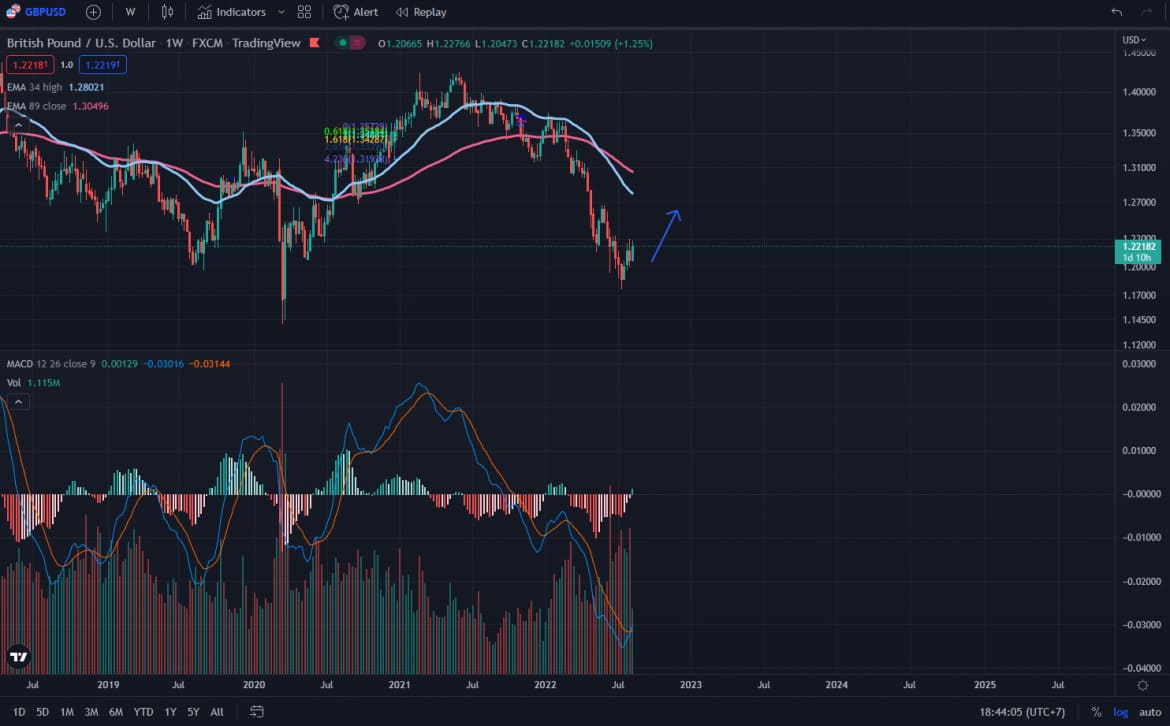Click the auto scale control
The width and height of the screenshot is (1170, 726).
click(1150, 712)
